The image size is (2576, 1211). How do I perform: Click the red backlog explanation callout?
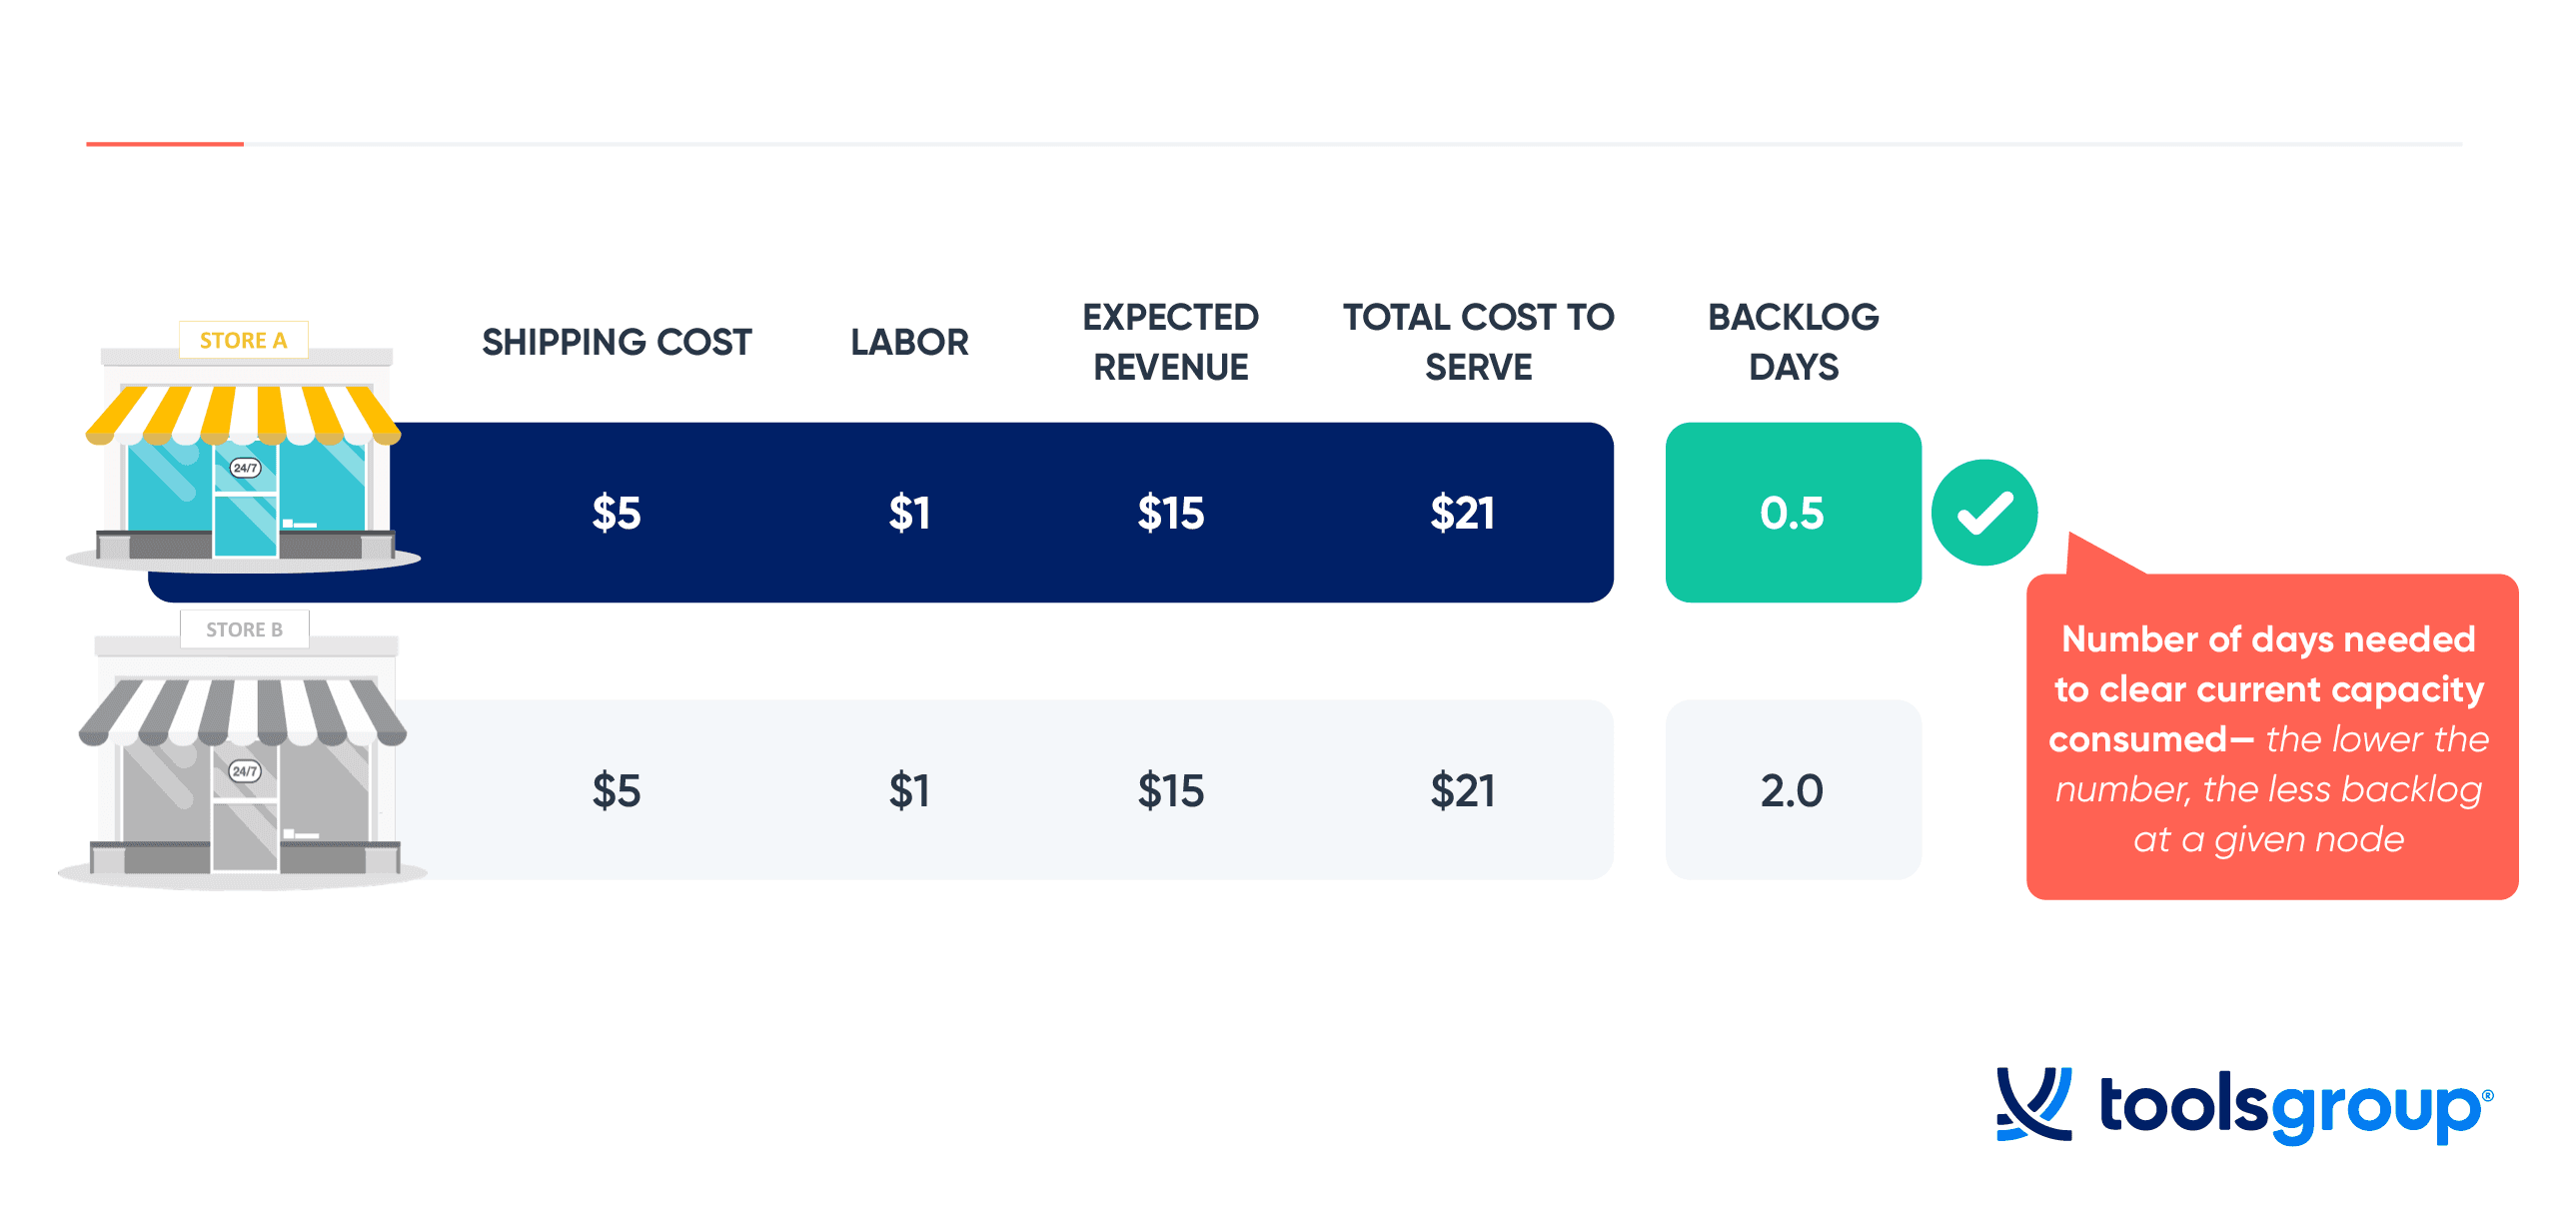coord(2272,735)
